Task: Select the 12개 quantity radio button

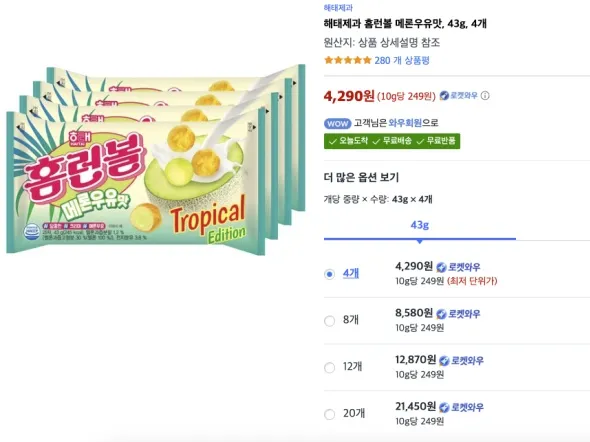Action: tap(329, 368)
